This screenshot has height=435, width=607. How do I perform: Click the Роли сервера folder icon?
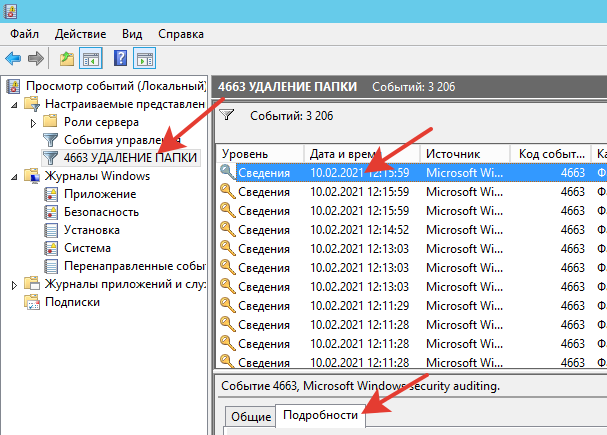tap(50, 121)
